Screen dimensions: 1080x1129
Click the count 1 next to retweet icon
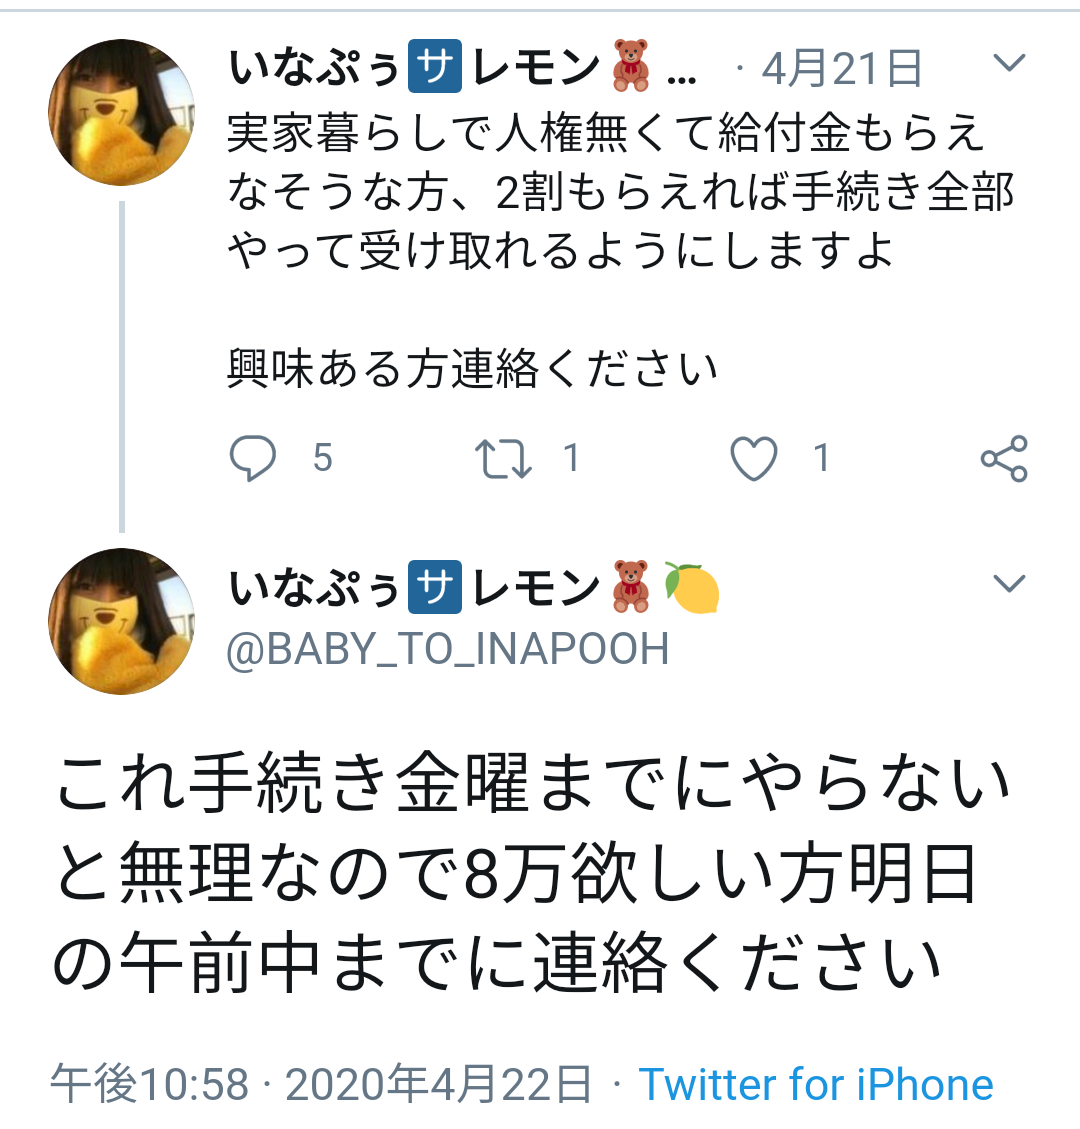click(x=571, y=459)
